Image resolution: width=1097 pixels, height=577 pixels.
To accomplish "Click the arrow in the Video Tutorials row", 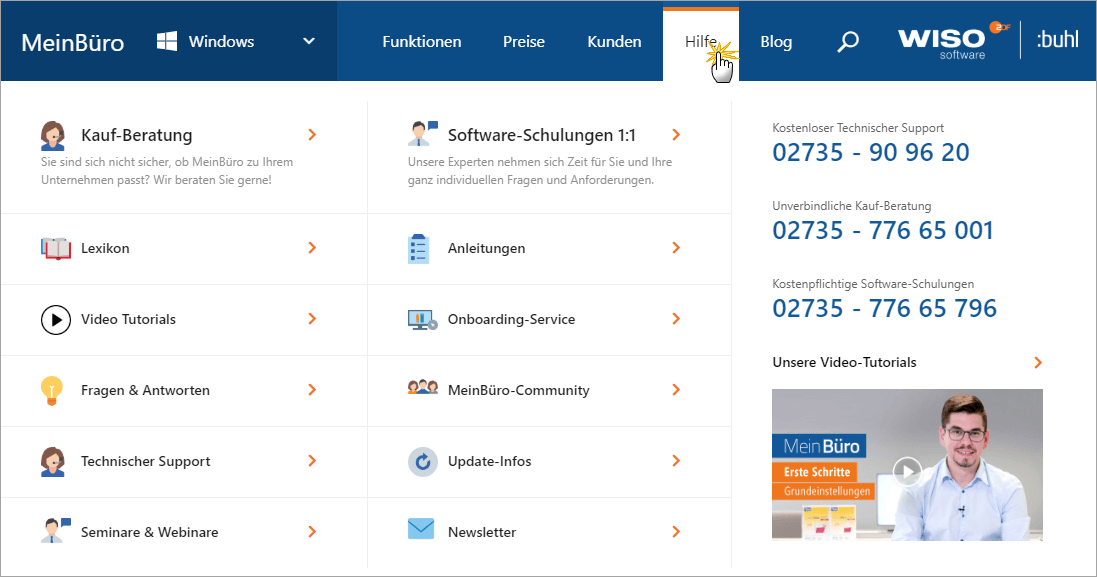I will tap(312, 320).
